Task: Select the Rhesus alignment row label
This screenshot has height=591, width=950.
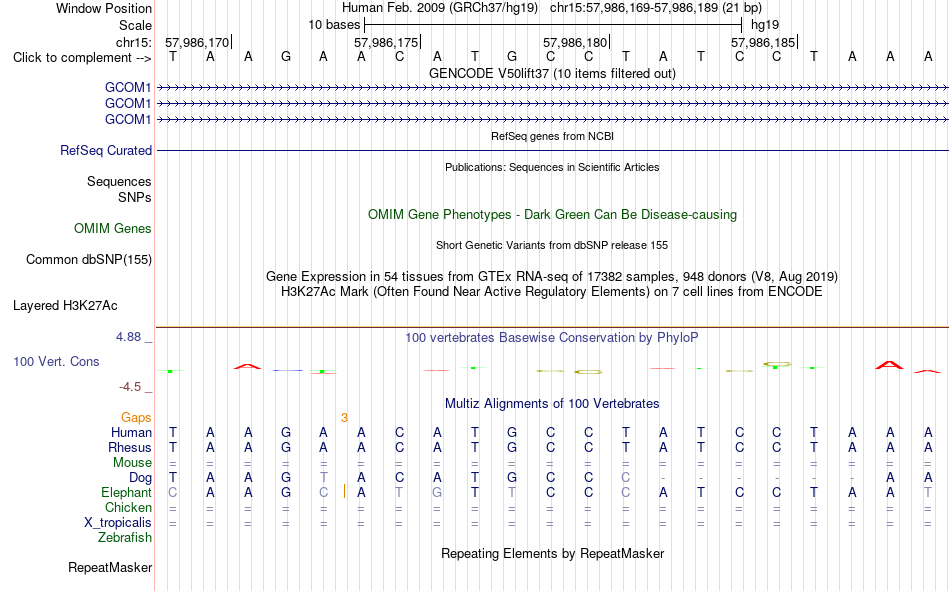Action: click(130, 447)
